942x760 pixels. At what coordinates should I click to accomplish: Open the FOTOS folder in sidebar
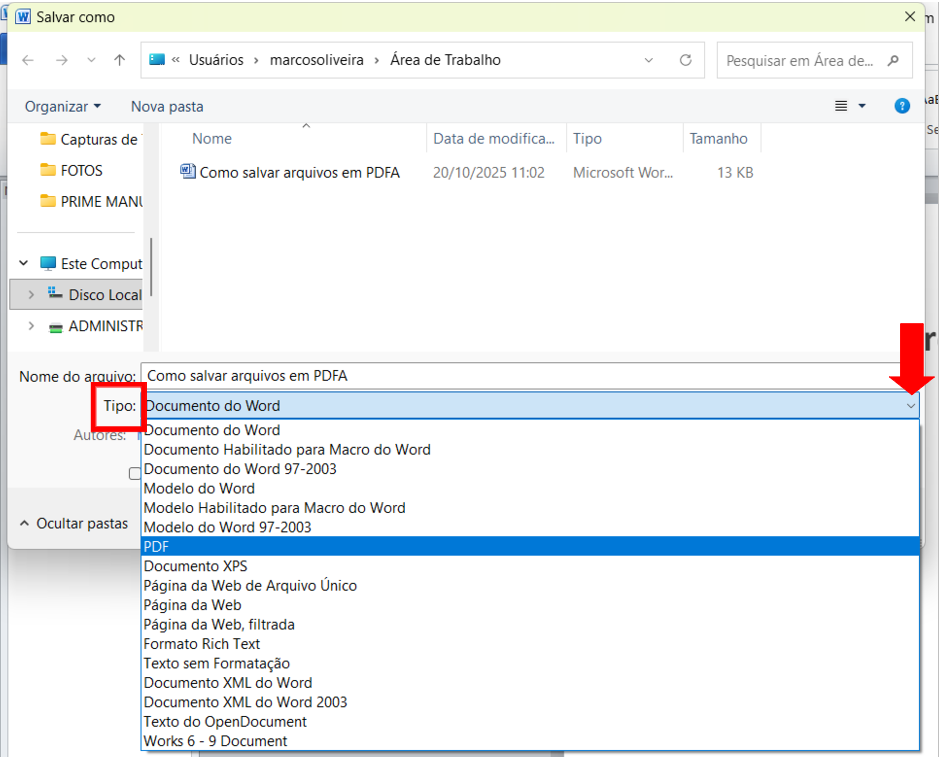point(81,170)
